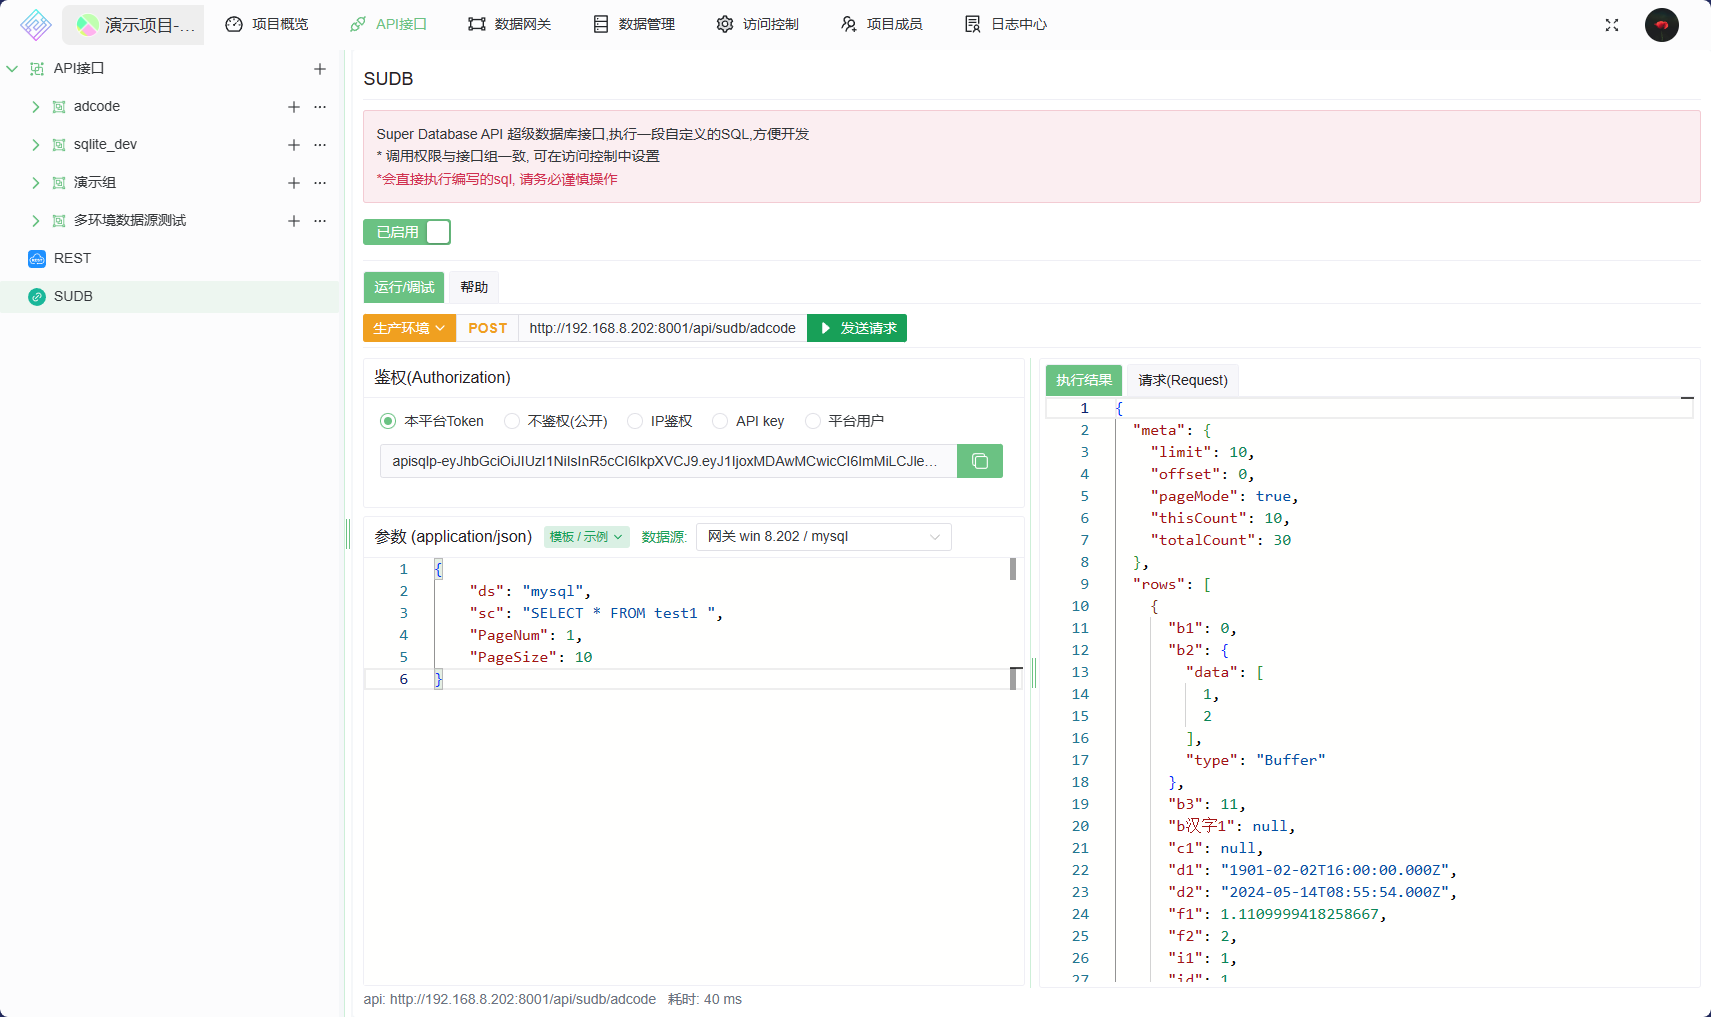
Task: Open more options for sqlite_dev group
Action: 320,145
